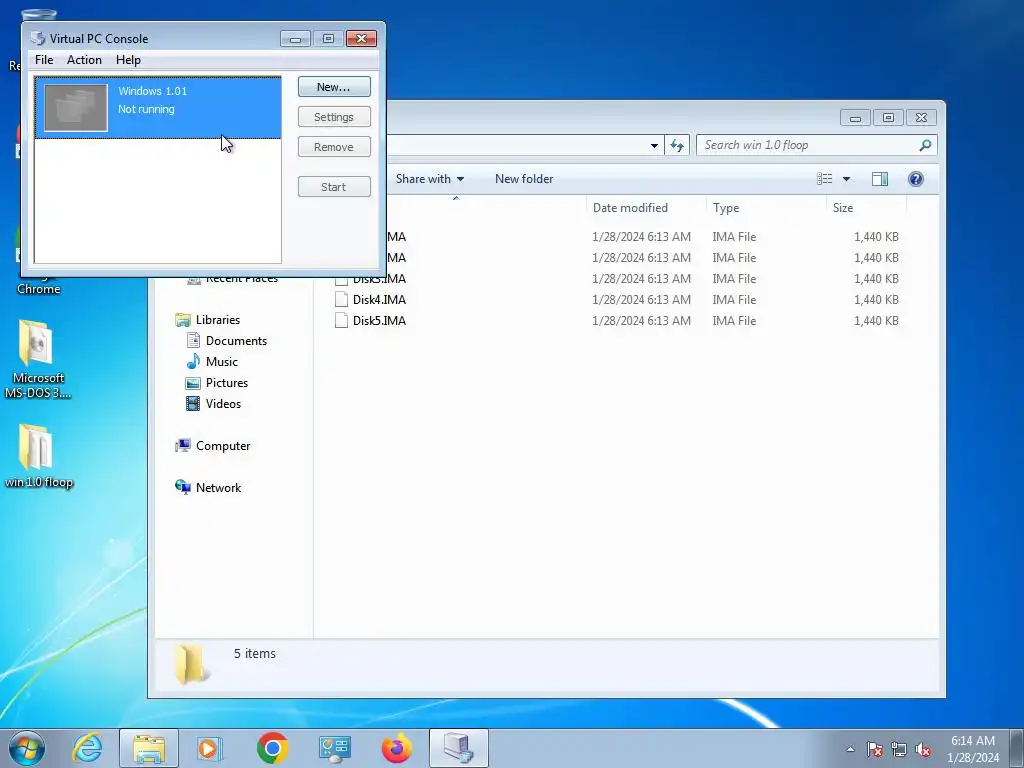Click the Windows Explorer taskbar button
The height and width of the screenshot is (768, 1024).
[x=149, y=748]
